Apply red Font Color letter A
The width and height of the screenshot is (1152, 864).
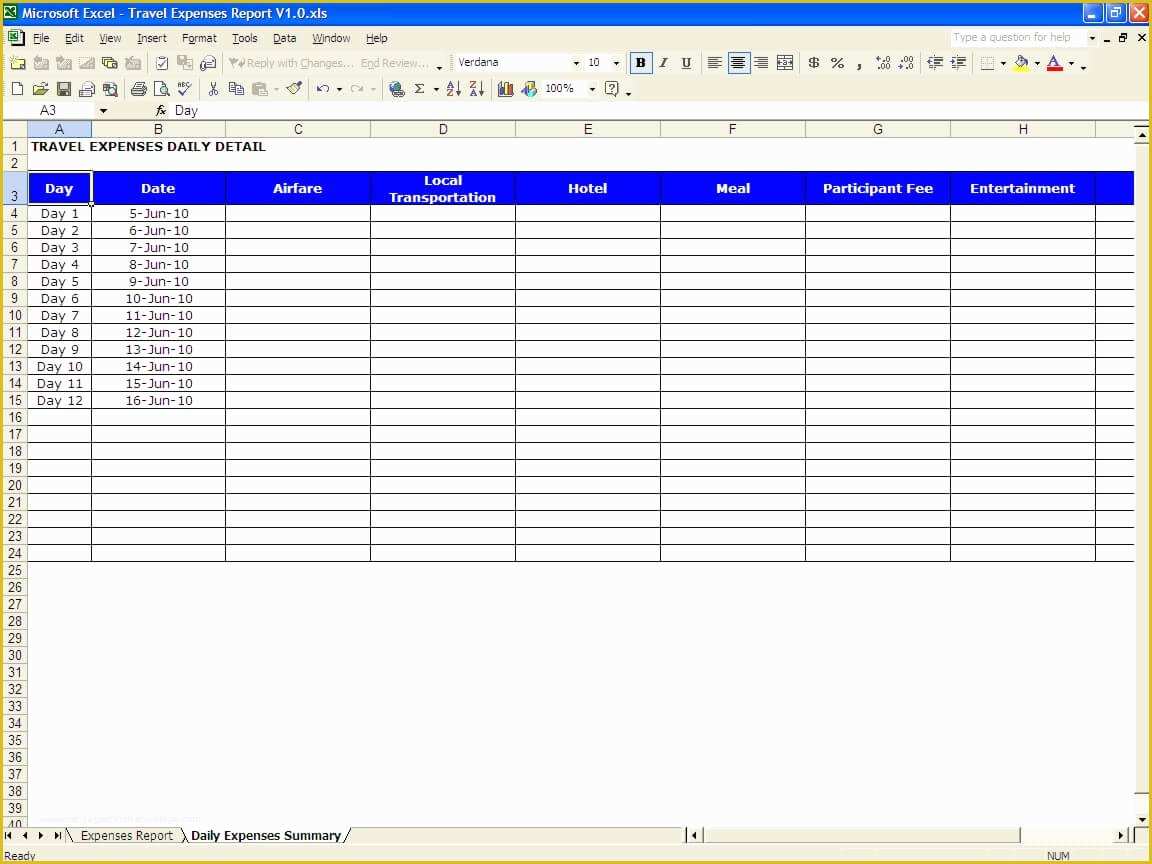(1055, 63)
